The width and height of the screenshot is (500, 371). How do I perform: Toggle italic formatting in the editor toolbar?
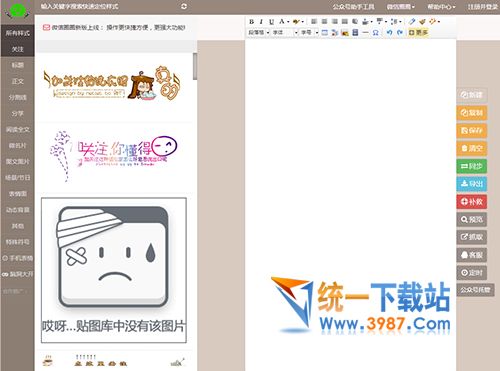(261, 22)
